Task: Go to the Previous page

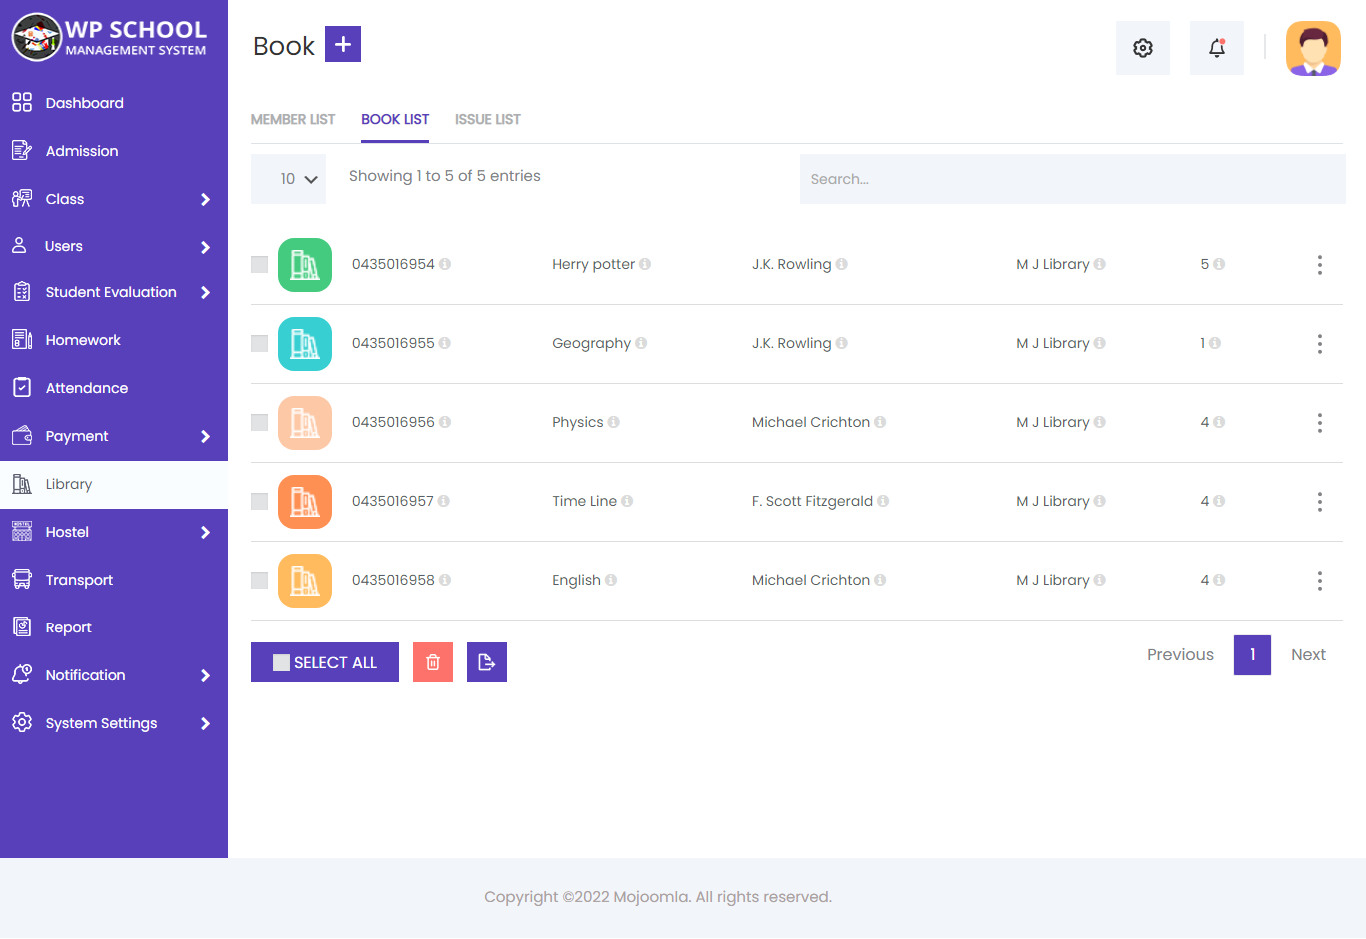Action: (1180, 654)
